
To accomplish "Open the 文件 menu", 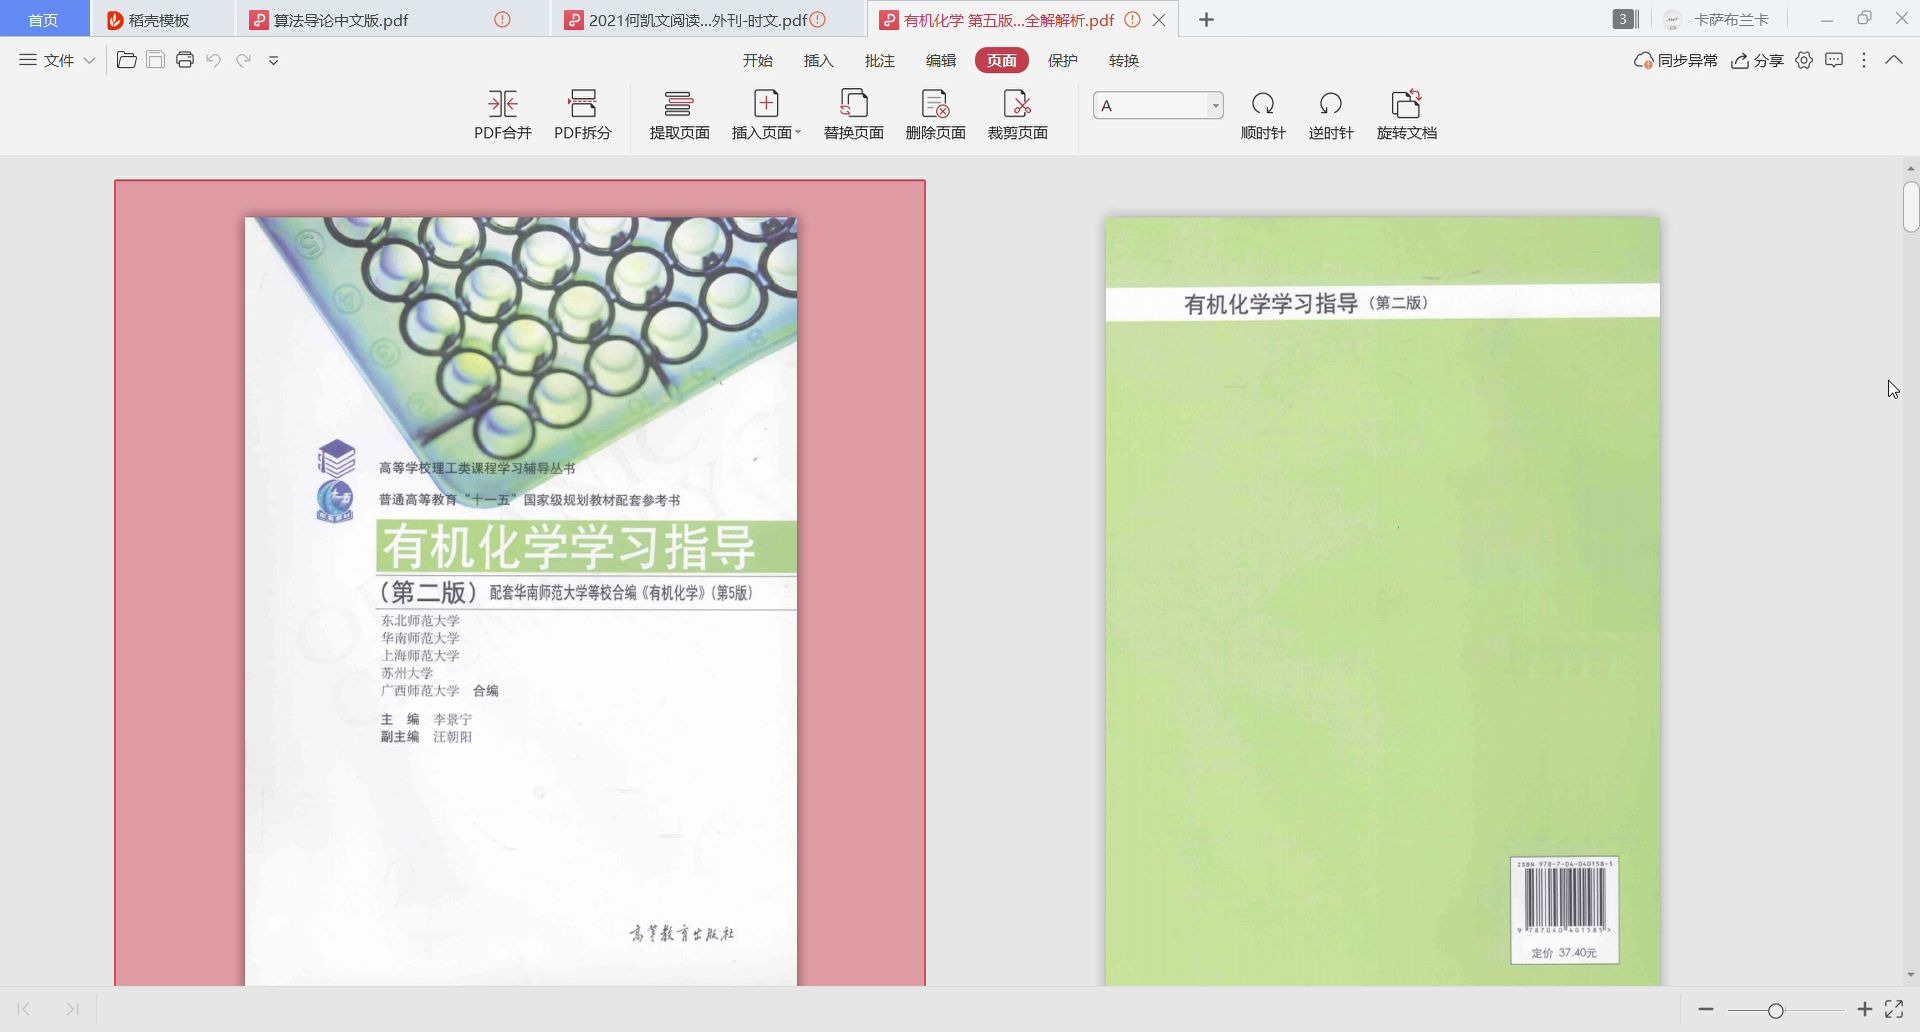I will tap(47, 60).
